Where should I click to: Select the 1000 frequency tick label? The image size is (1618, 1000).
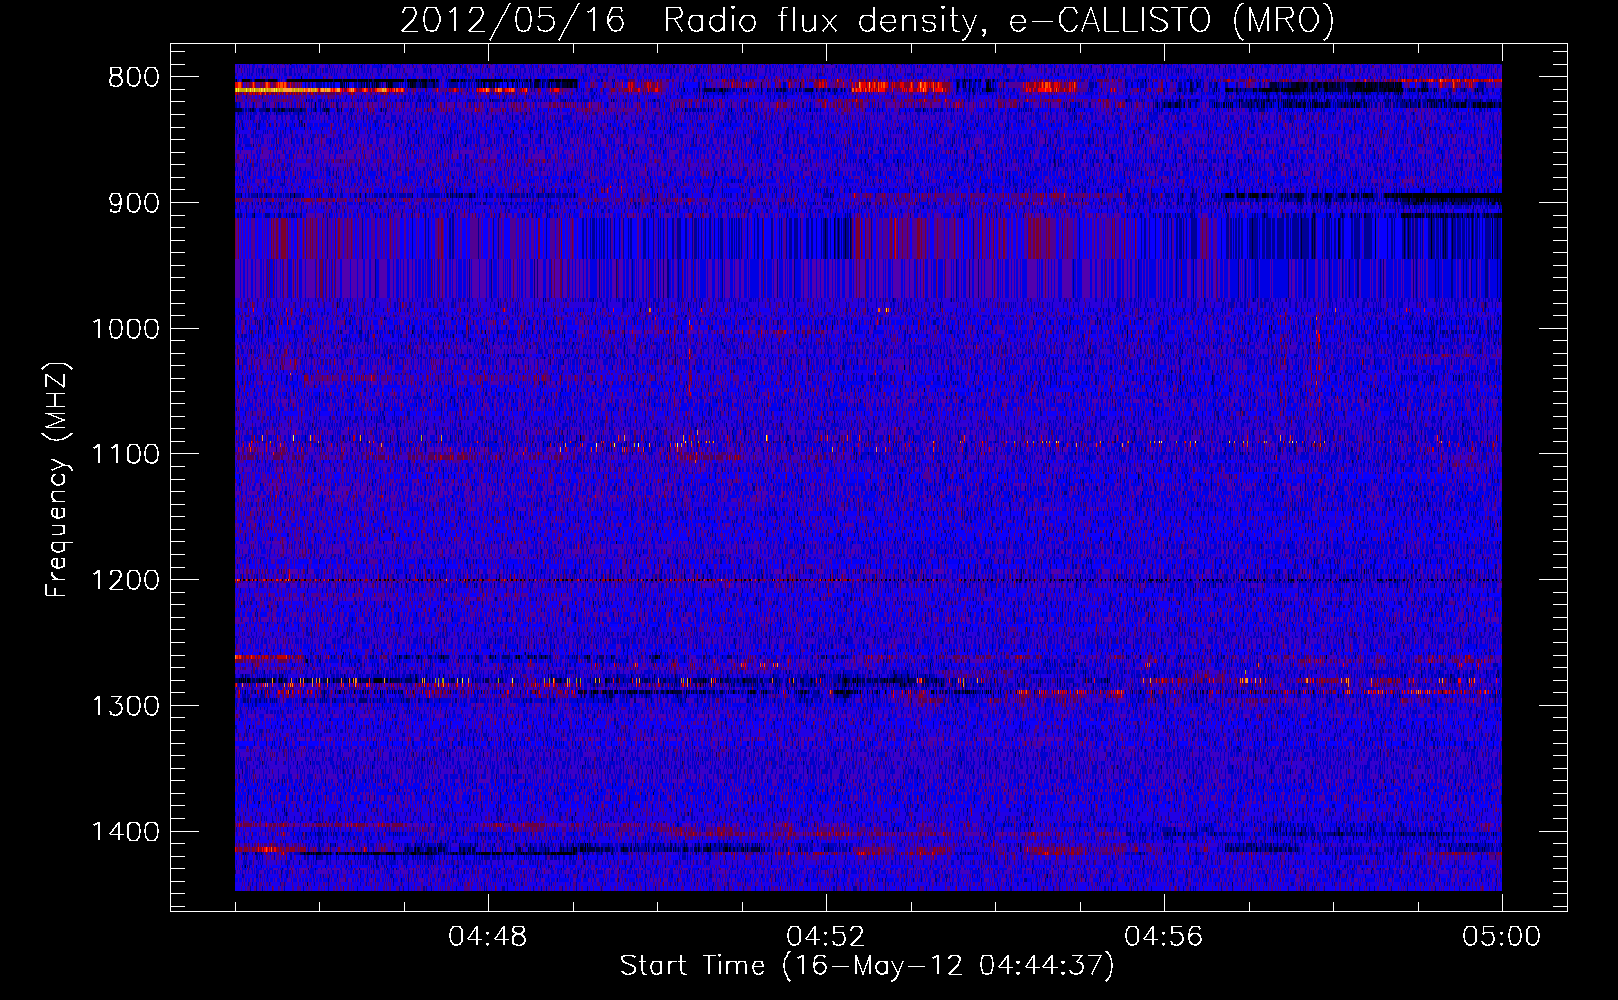point(125,329)
